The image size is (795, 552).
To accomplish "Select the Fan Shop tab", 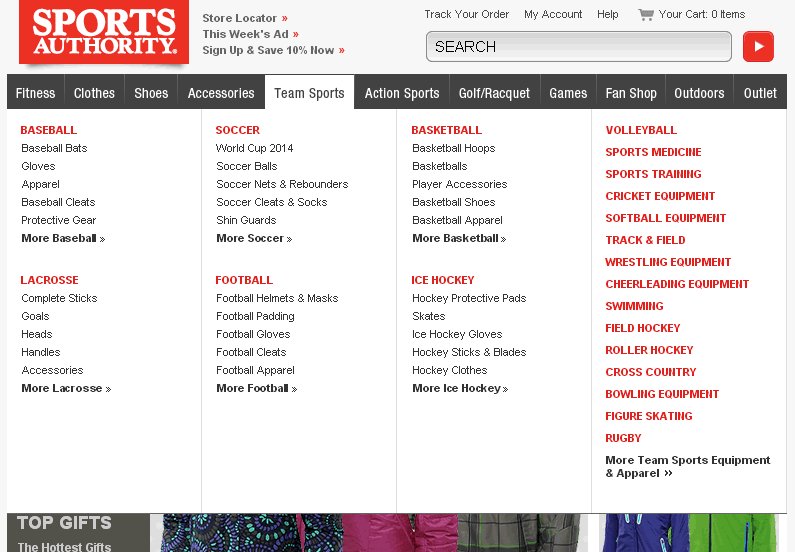I will (631, 93).
